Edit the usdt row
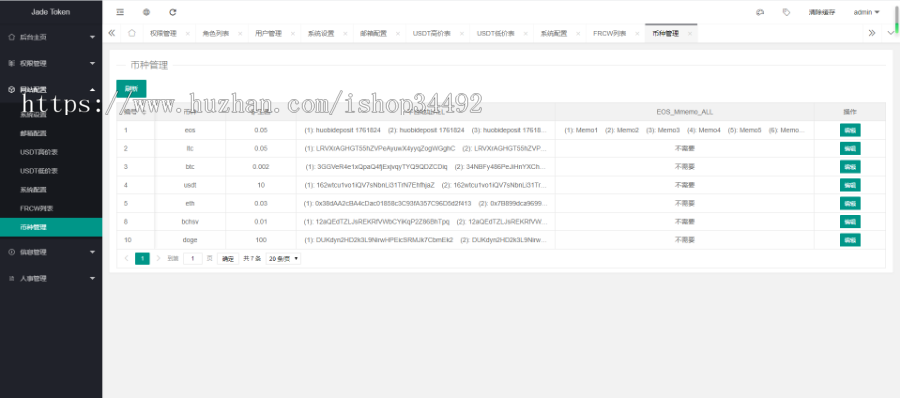The image size is (900, 398). tap(849, 185)
